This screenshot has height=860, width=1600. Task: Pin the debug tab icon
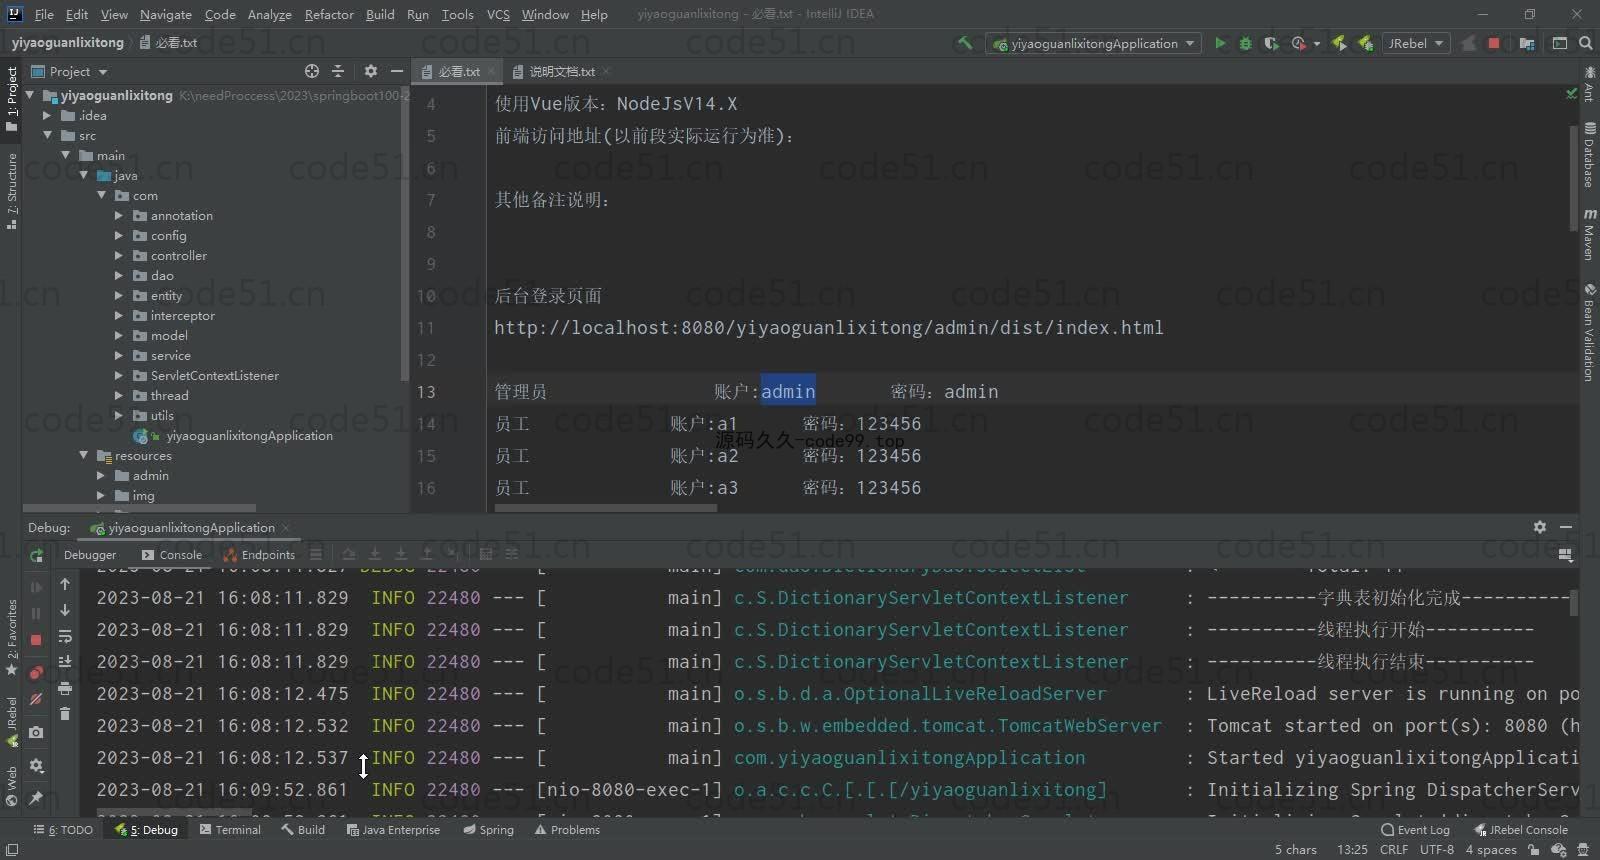point(36,797)
